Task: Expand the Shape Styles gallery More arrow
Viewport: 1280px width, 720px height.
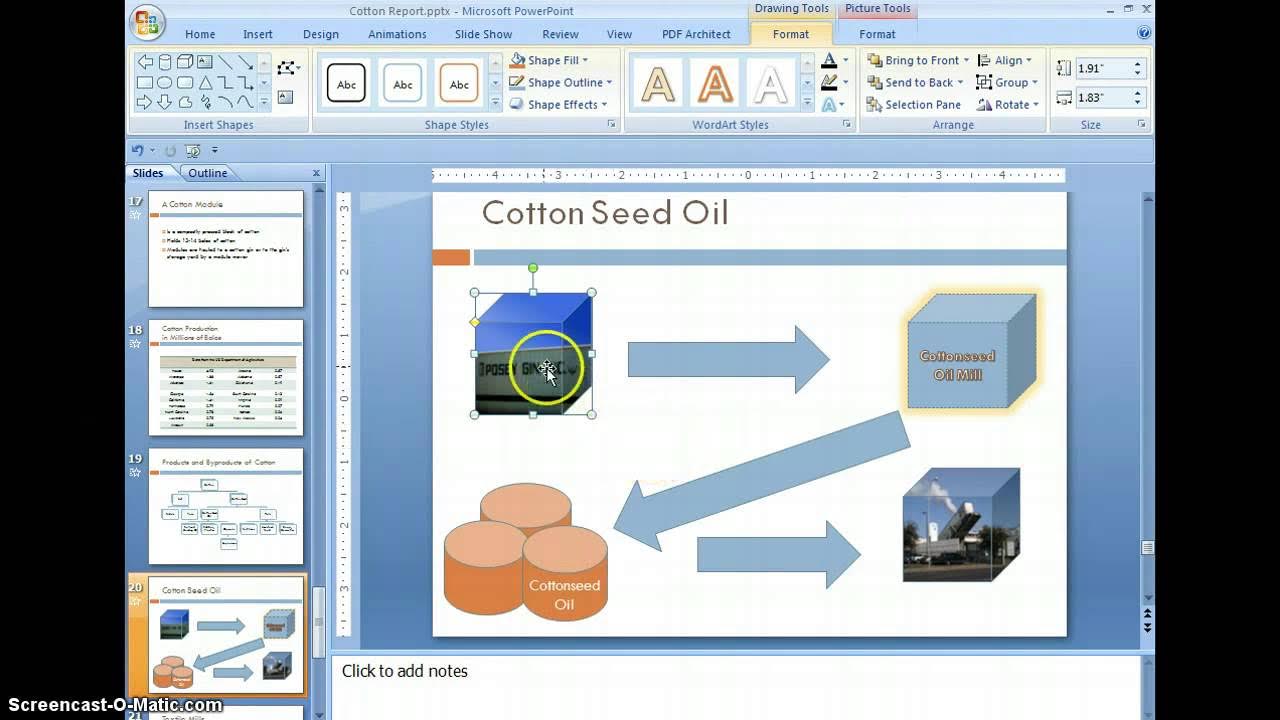Action: coord(495,102)
